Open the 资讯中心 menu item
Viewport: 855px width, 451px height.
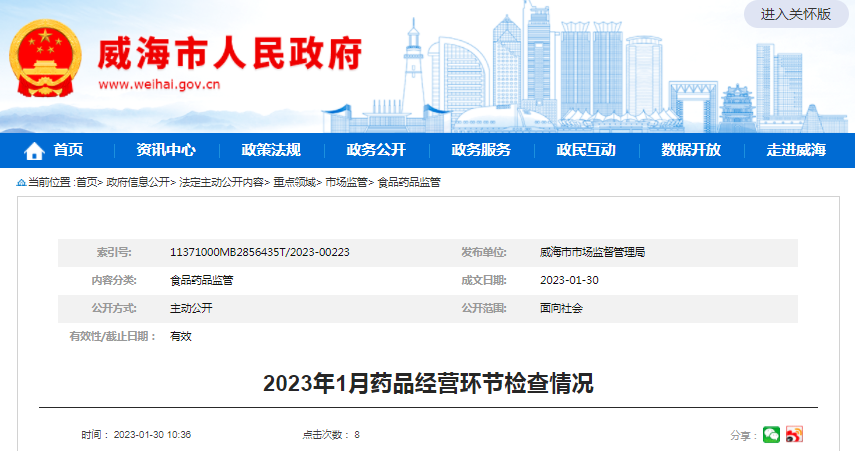pos(166,150)
